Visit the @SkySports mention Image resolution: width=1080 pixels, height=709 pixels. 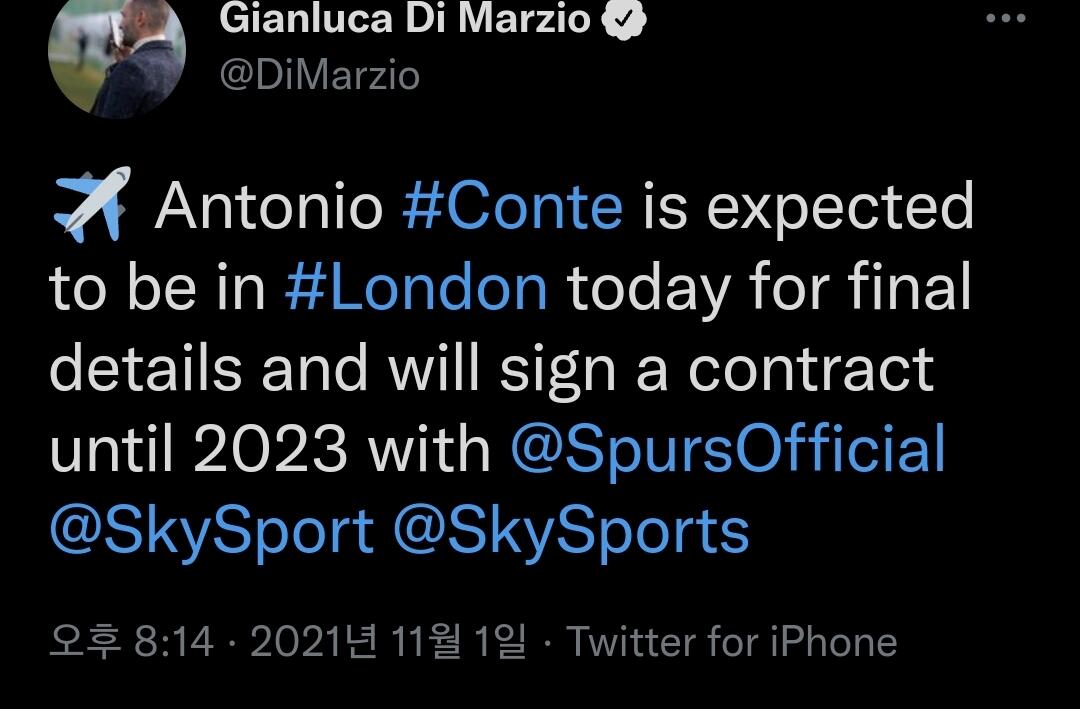(x=571, y=532)
